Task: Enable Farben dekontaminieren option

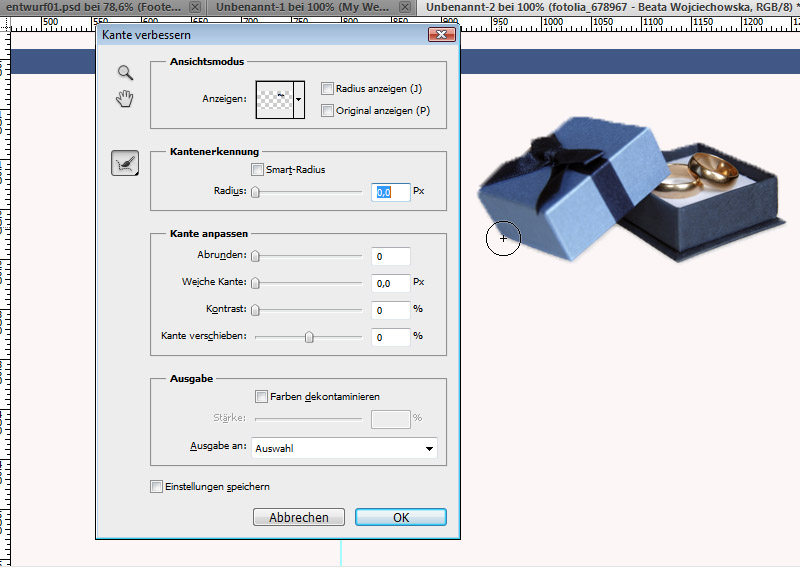Action: pyautogui.click(x=262, y=397)
